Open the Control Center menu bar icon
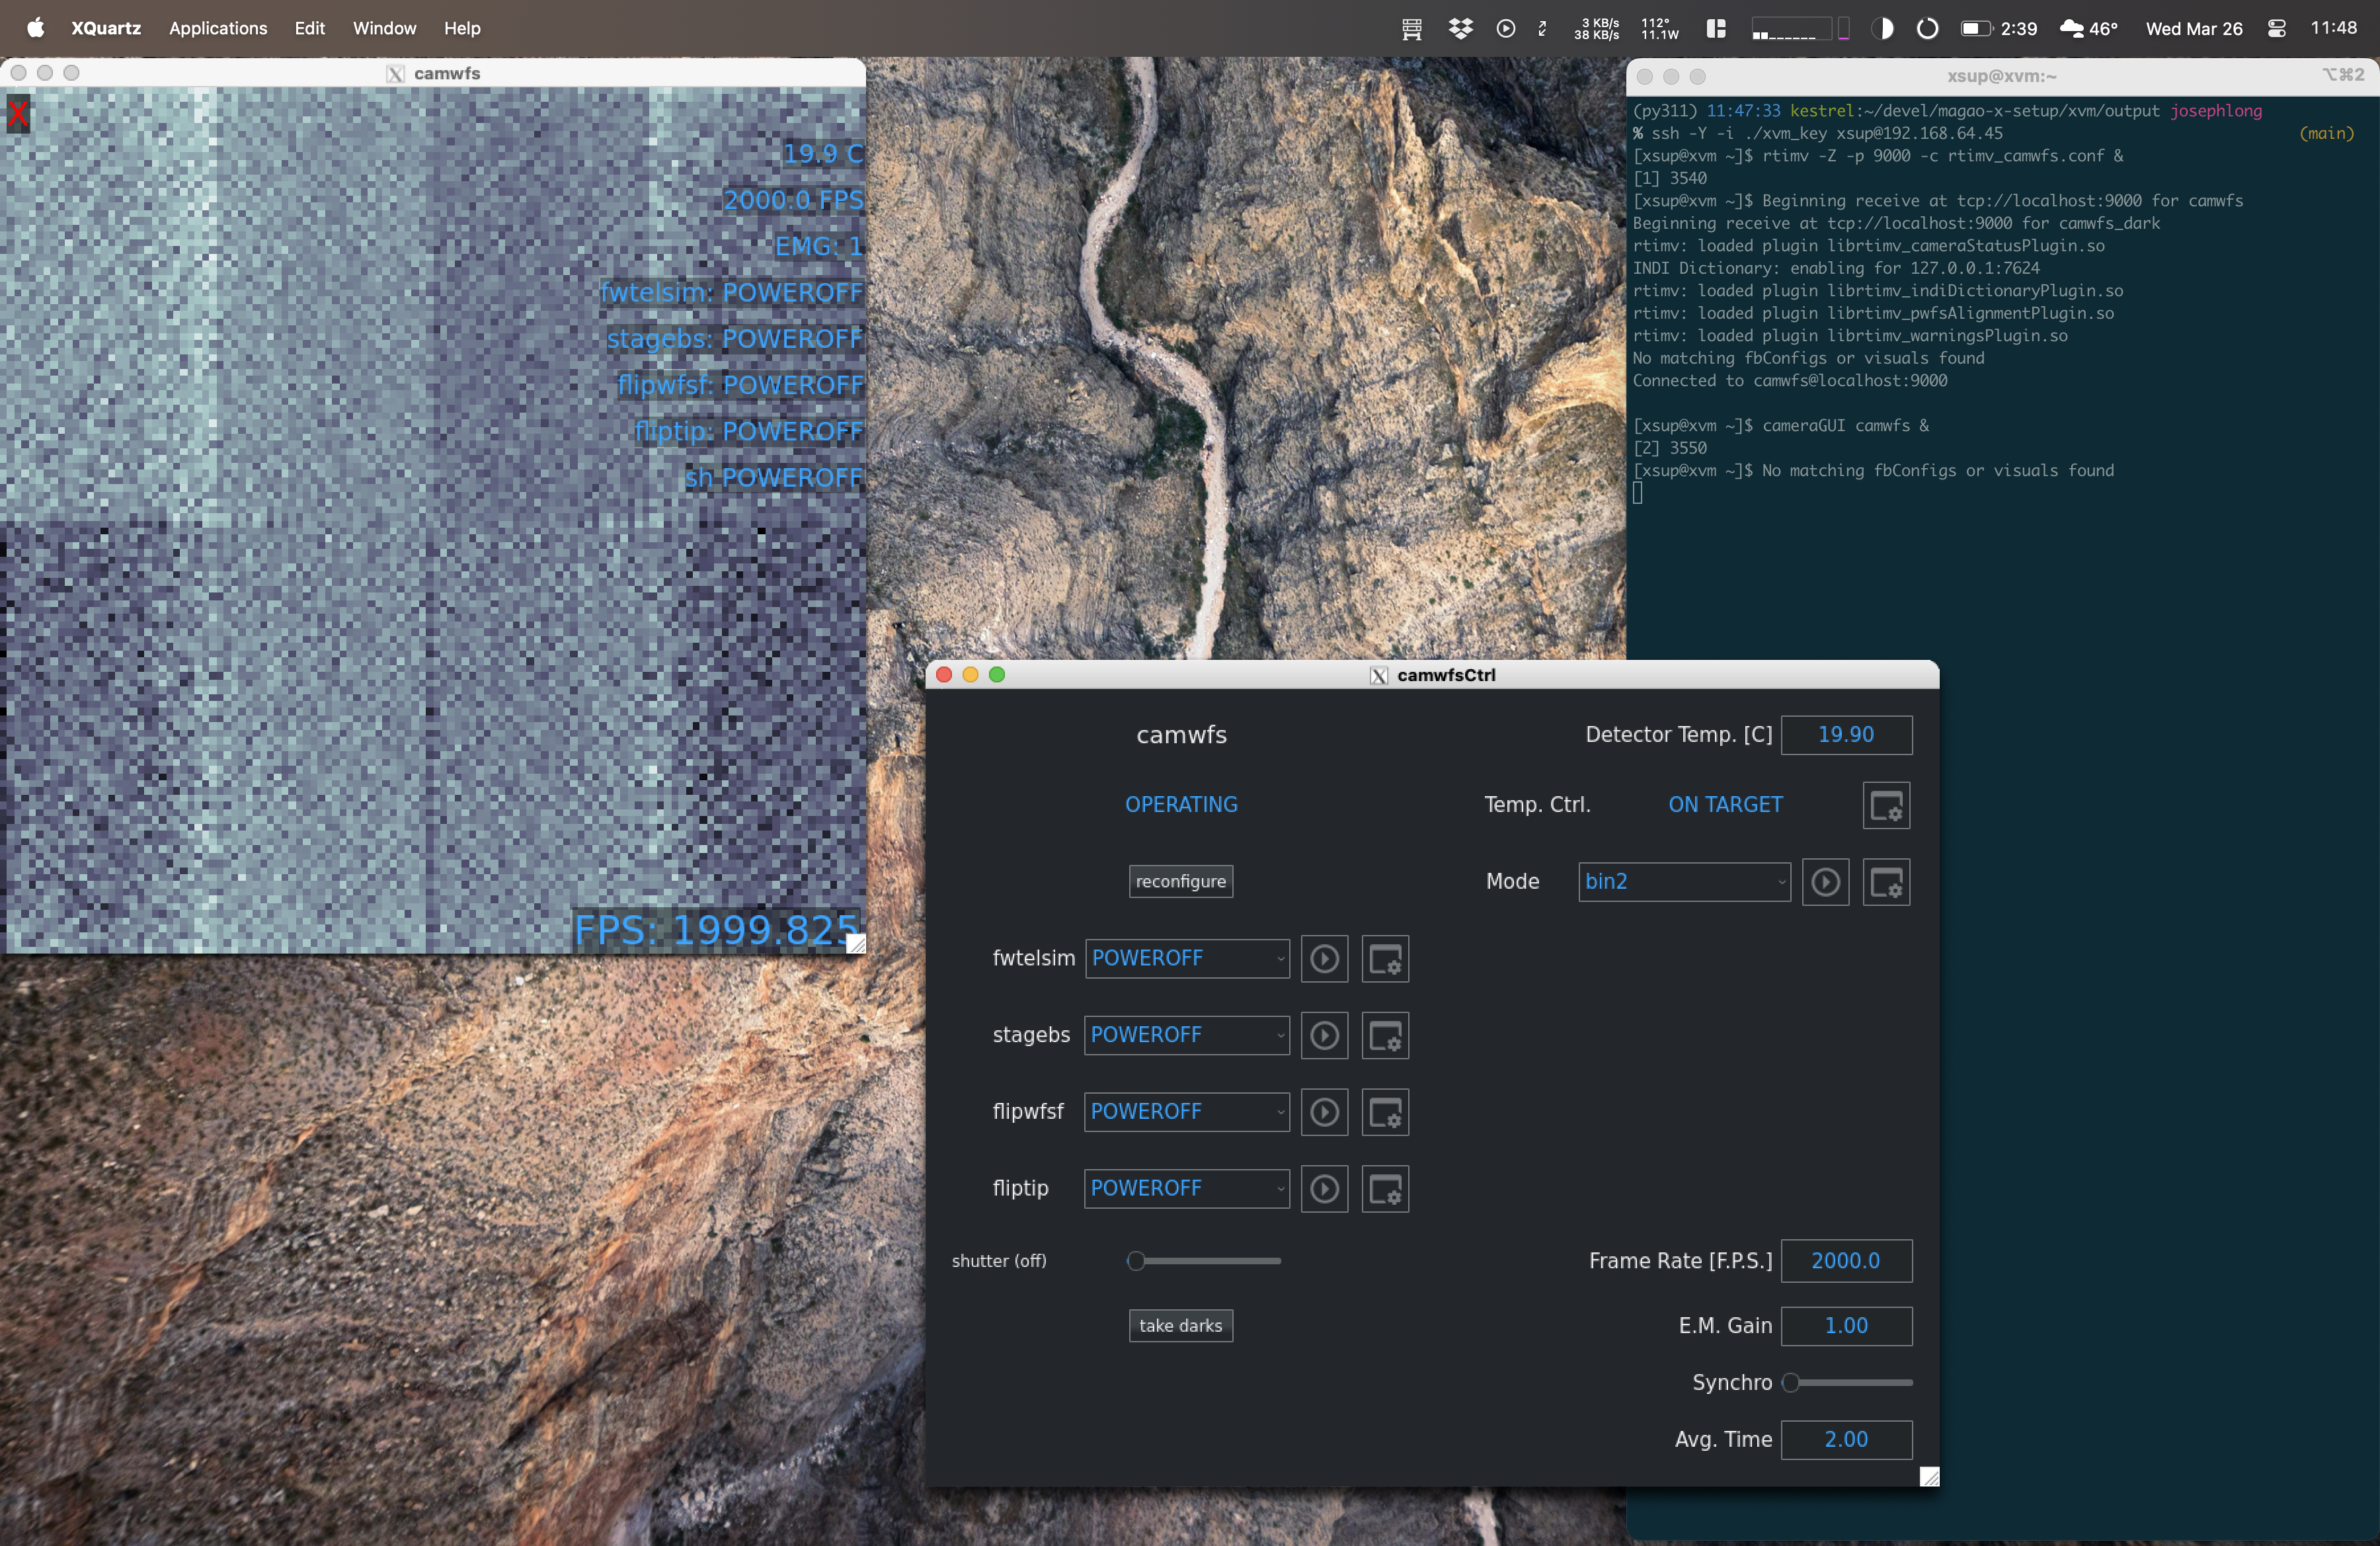 pyautogui.click(x=2276, y=28)
